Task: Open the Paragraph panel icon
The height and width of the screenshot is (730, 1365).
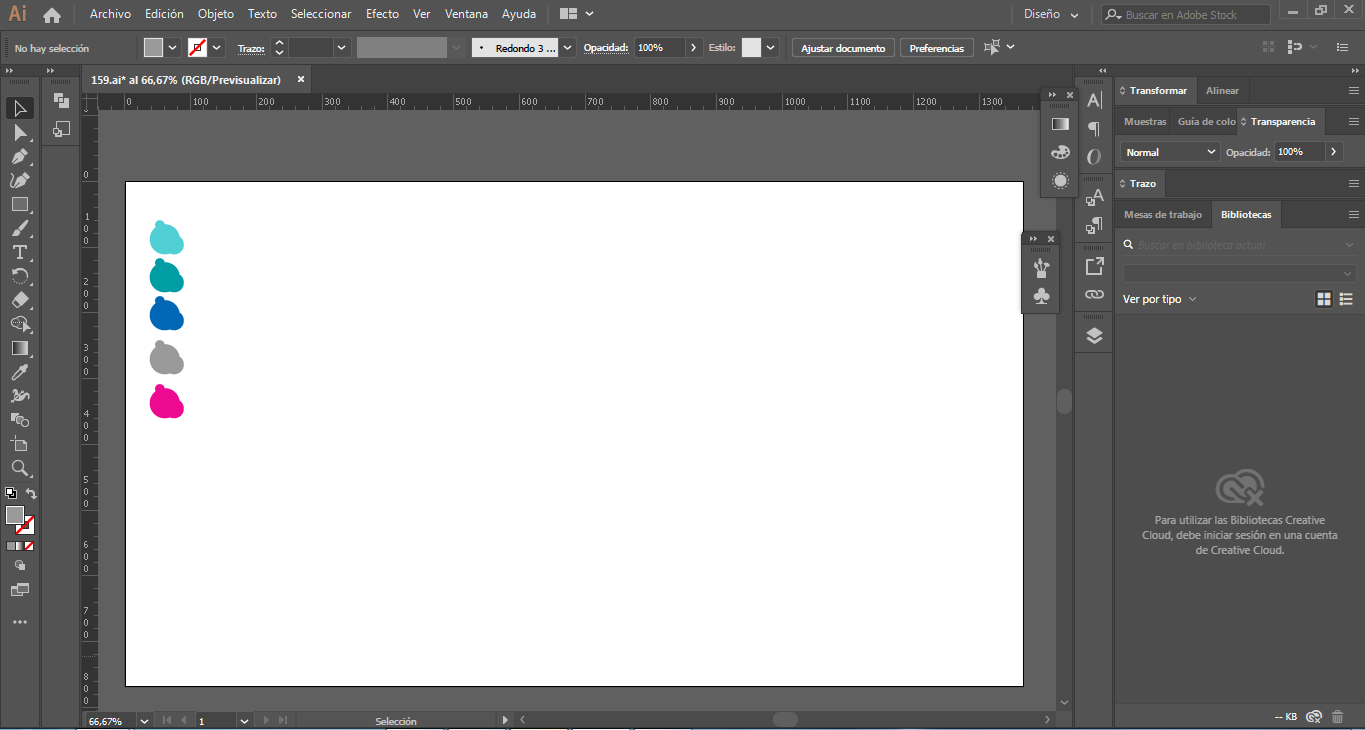Action: (1094, 128)
